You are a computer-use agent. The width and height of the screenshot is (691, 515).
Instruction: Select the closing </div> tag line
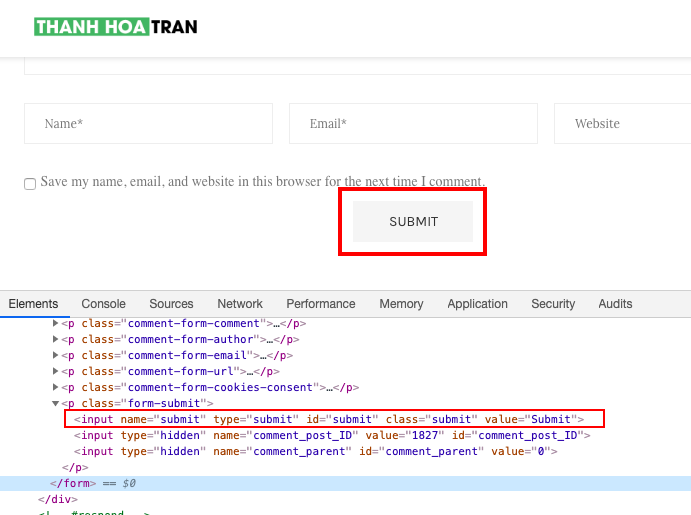pos(58,499)
